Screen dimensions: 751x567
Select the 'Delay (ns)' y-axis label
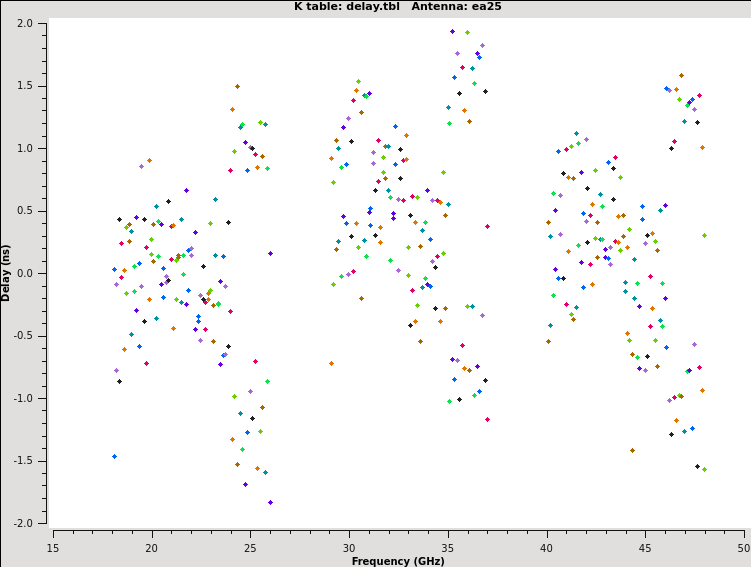(7, 273)
